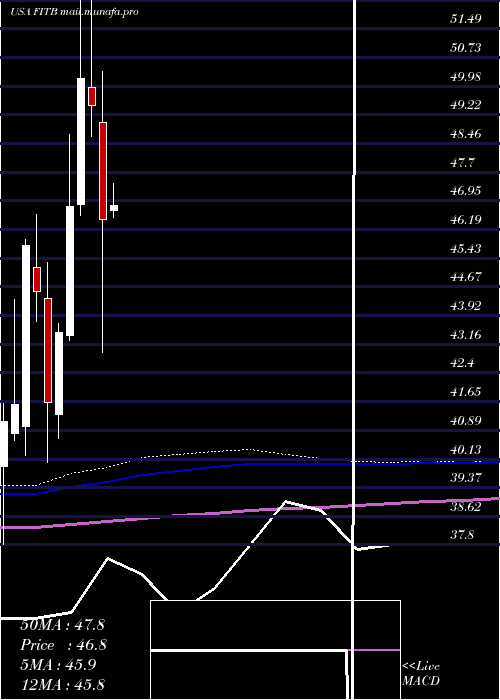
Task: Click the 47.7 price axis label
Action: click(462, 162)
